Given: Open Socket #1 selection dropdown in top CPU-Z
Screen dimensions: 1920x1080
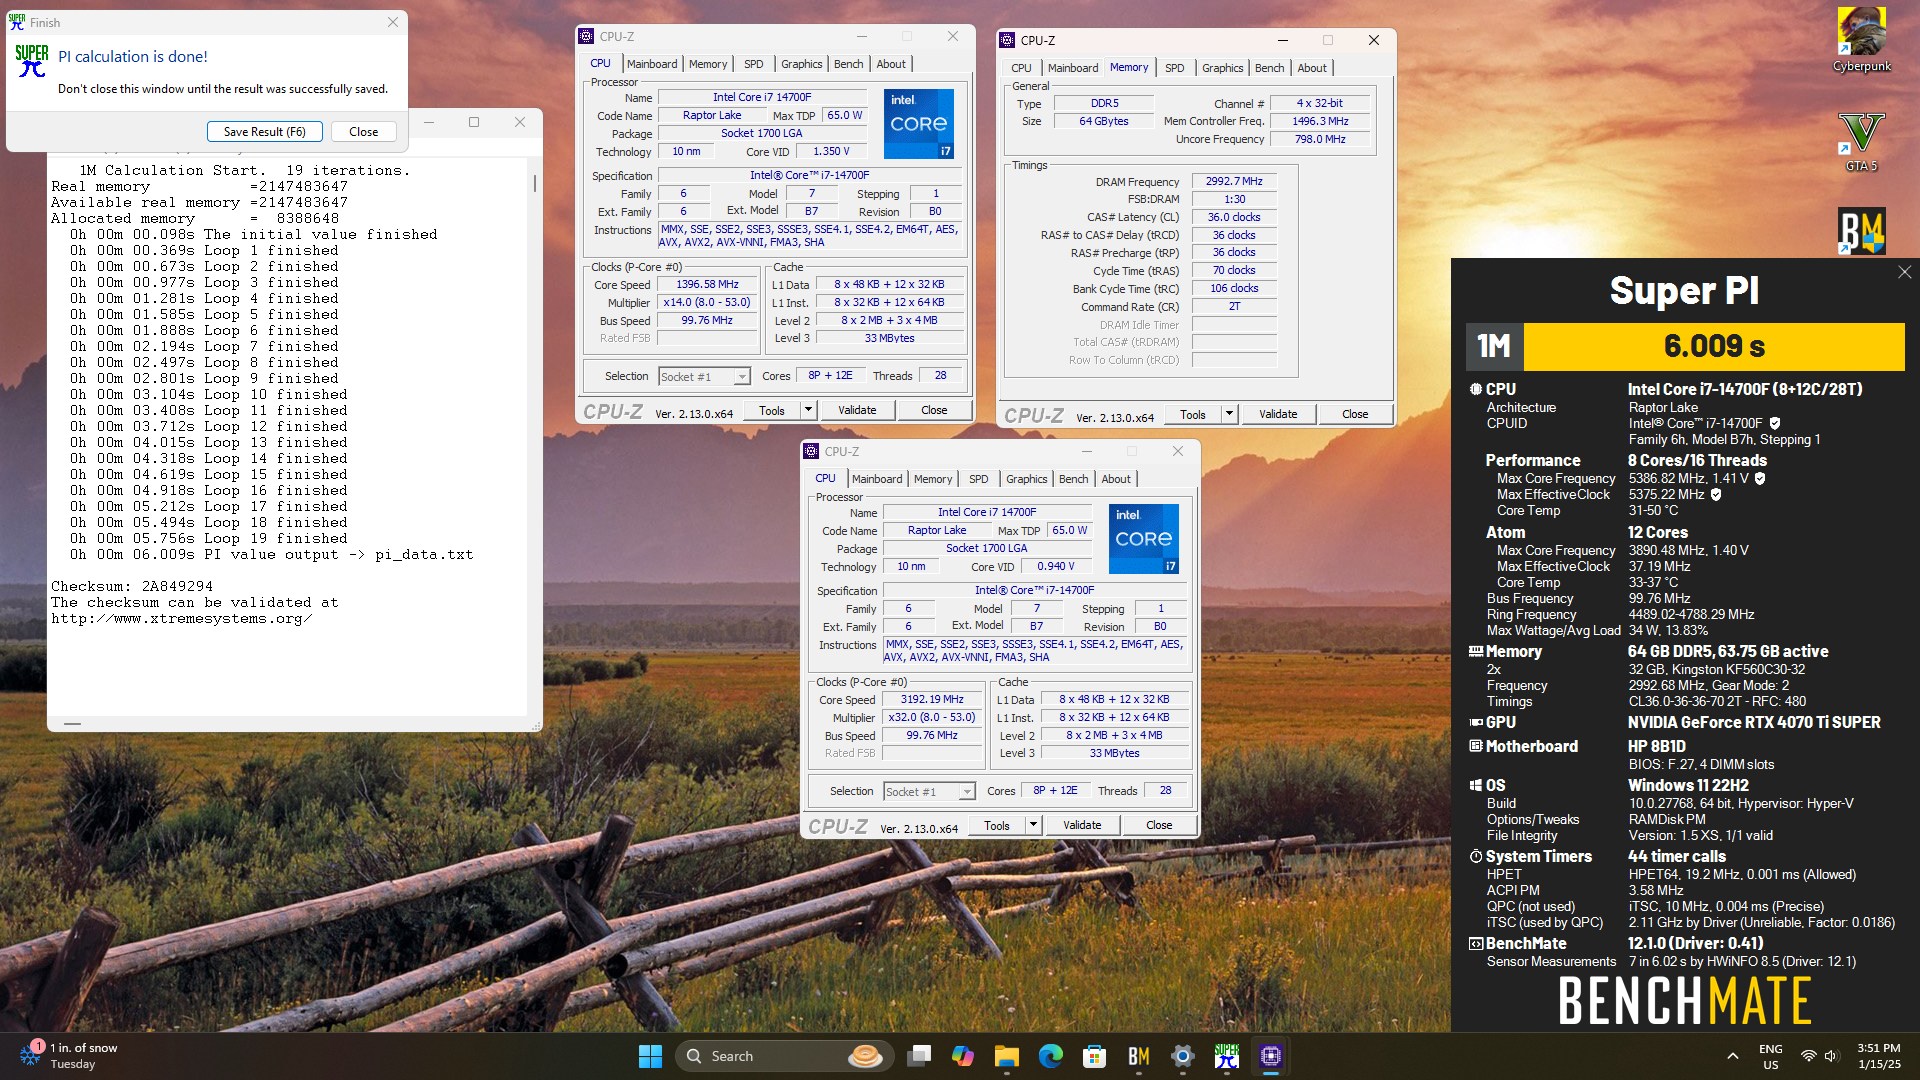Looking at the screenshot, I should pyautogui.click(x=704, y=377).
